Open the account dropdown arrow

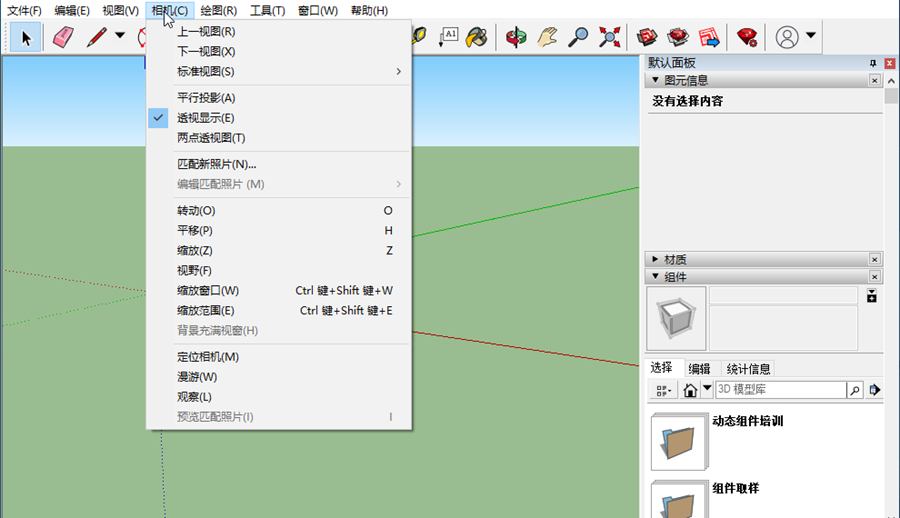pyautogui.click(x=810, y=36)
